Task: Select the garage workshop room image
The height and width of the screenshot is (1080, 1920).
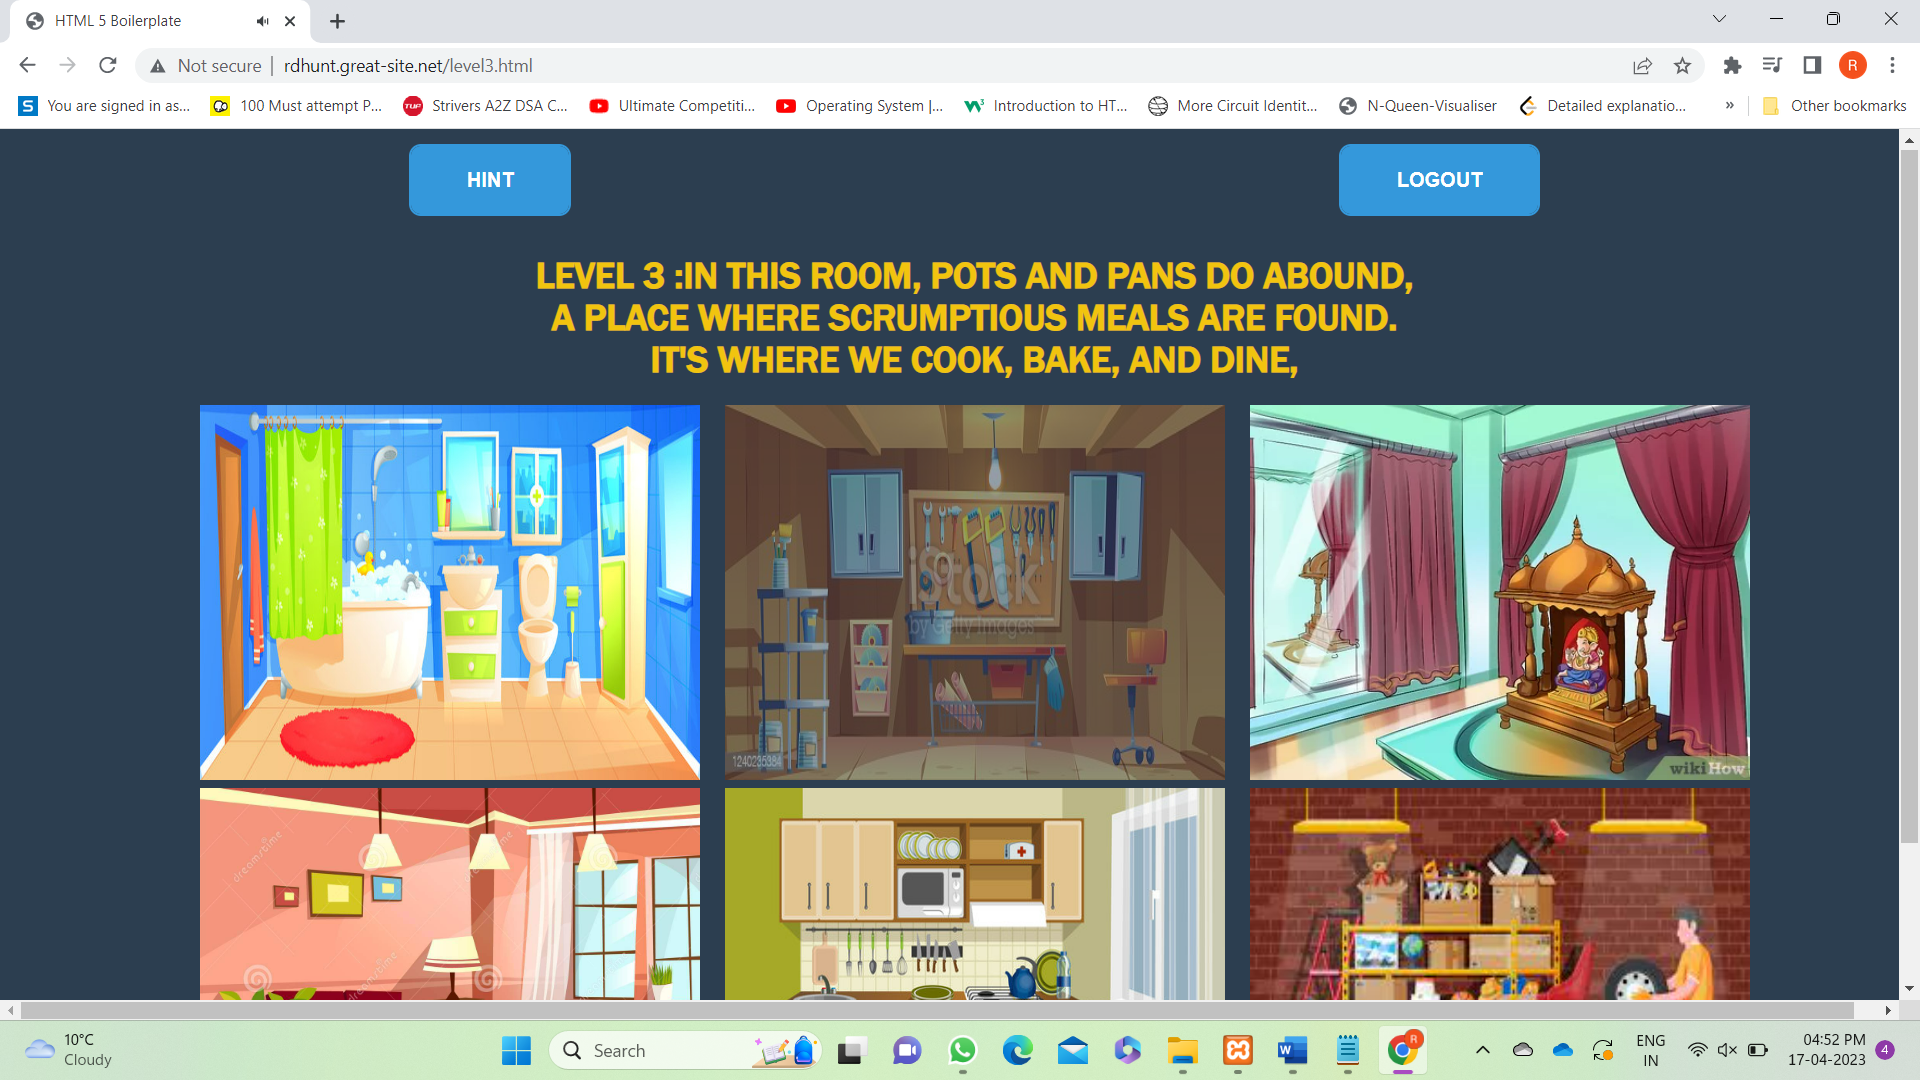Action: pyautogui.click(x=975, y=592)
